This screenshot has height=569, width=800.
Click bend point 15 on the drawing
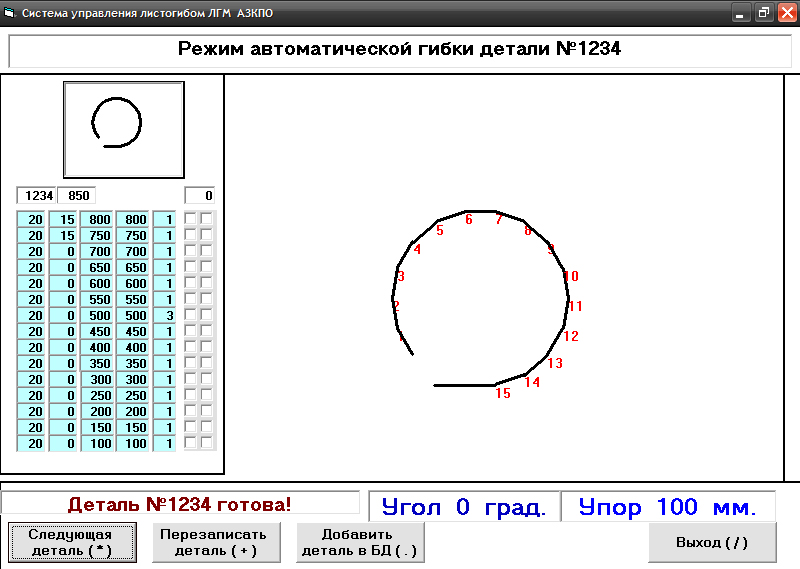[x=502, y=393]
